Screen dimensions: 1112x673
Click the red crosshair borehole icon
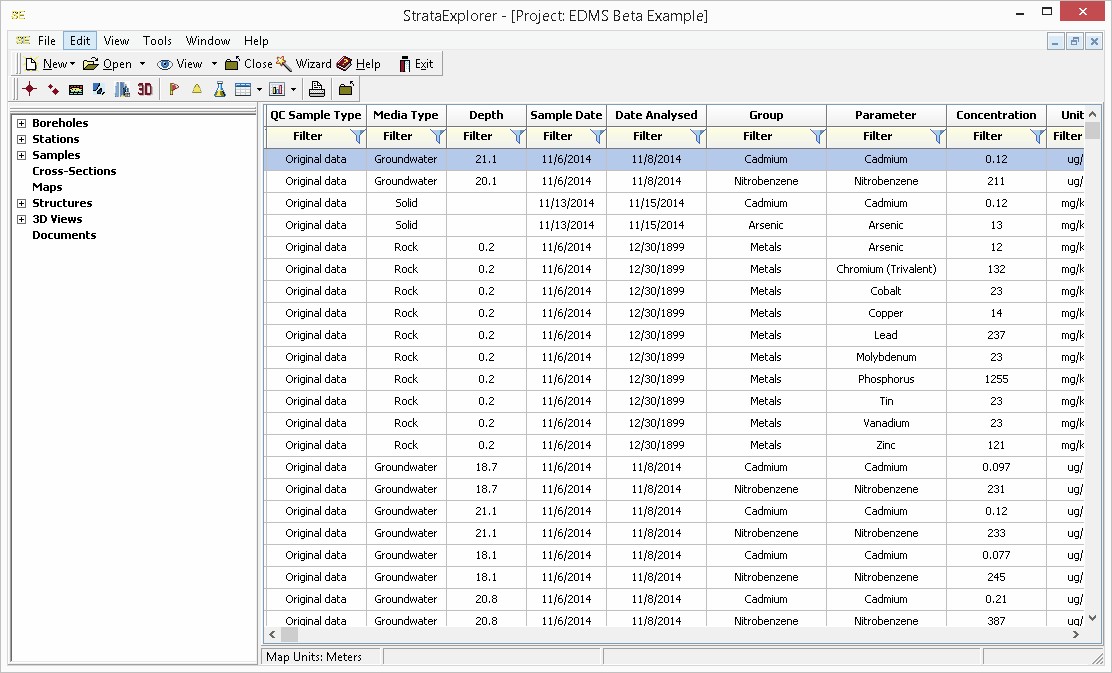click(x=30, y=89)
